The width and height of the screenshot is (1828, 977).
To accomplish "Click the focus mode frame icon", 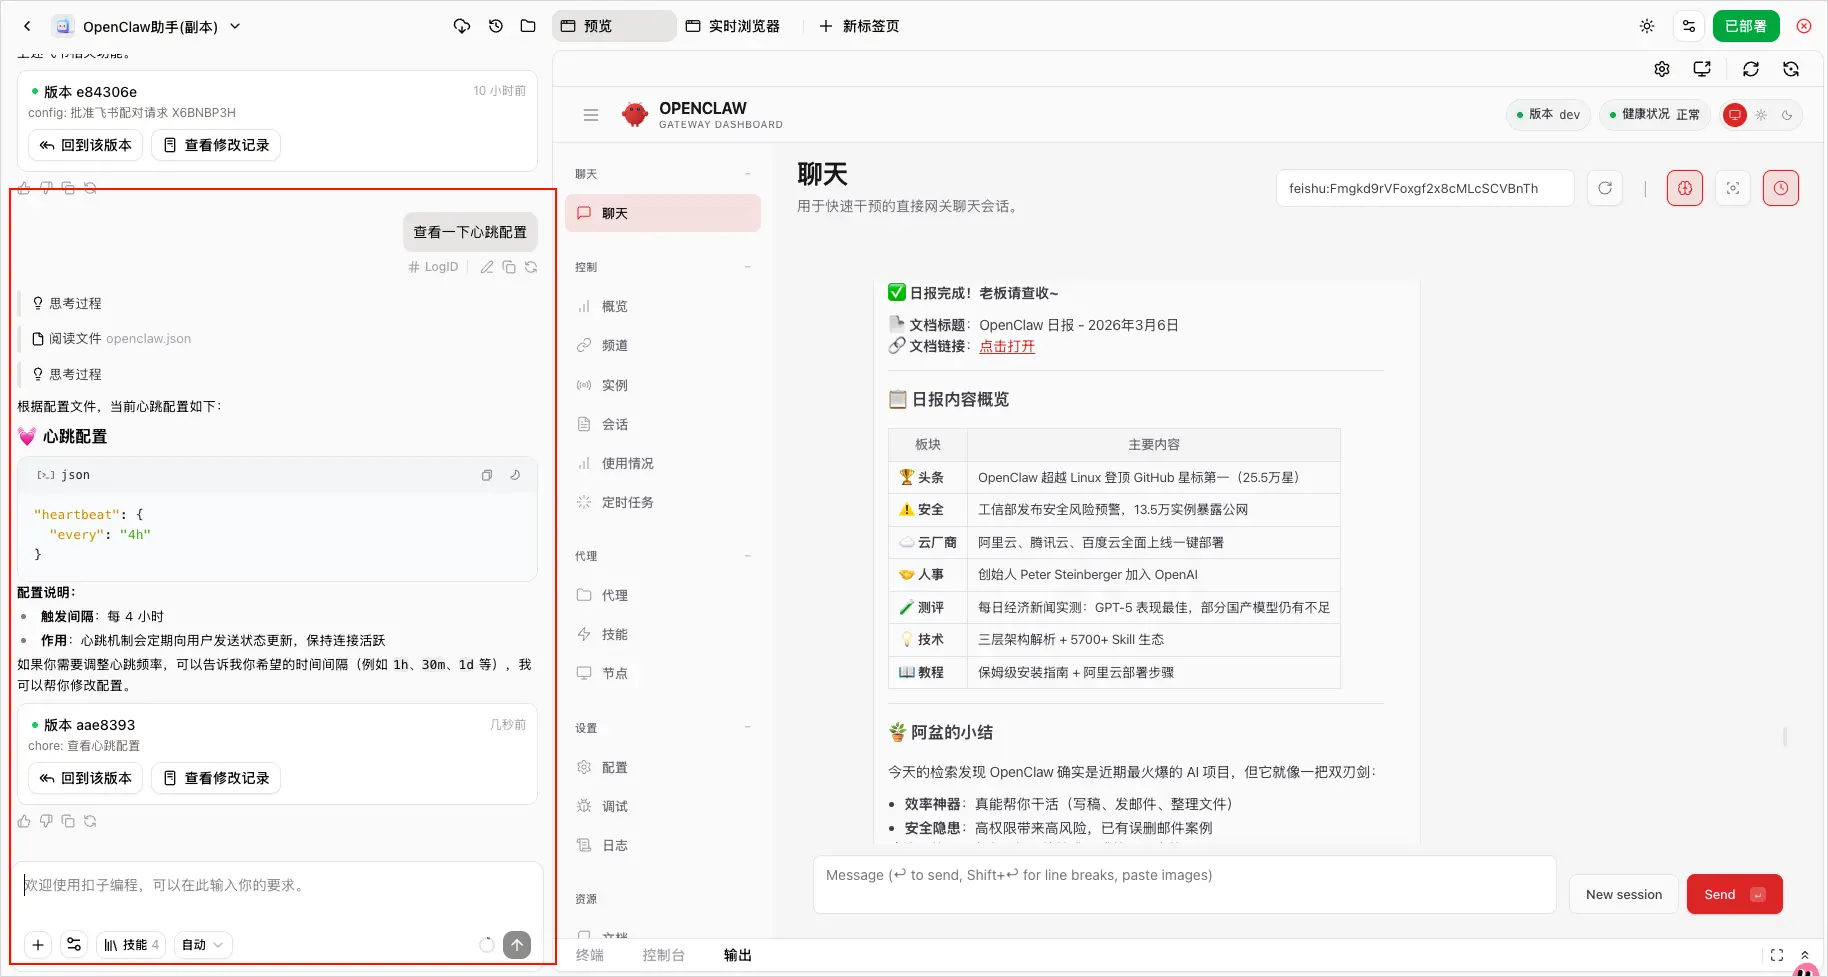I will (1733, 188).
